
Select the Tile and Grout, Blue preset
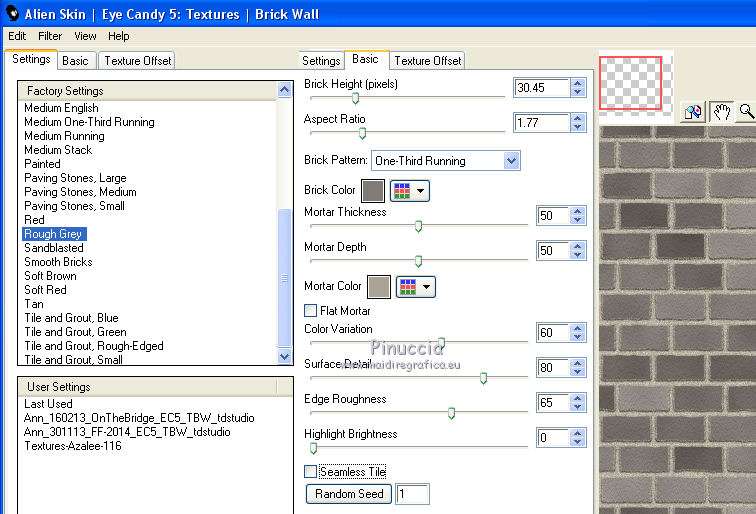(x=71, y=317)
